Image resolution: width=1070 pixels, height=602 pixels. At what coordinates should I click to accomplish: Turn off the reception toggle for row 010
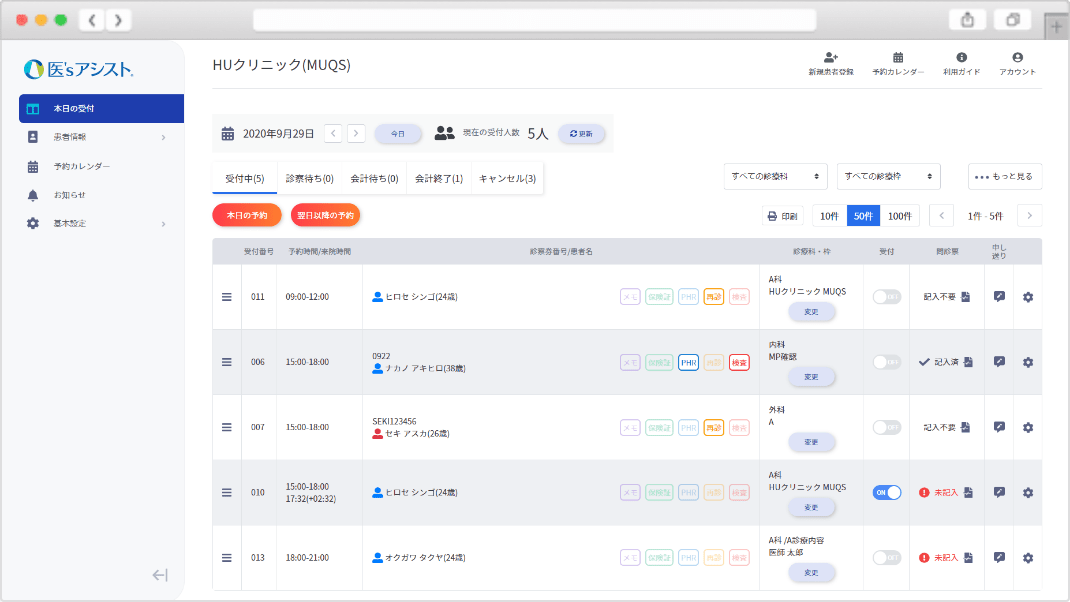(x=887, y=492)
